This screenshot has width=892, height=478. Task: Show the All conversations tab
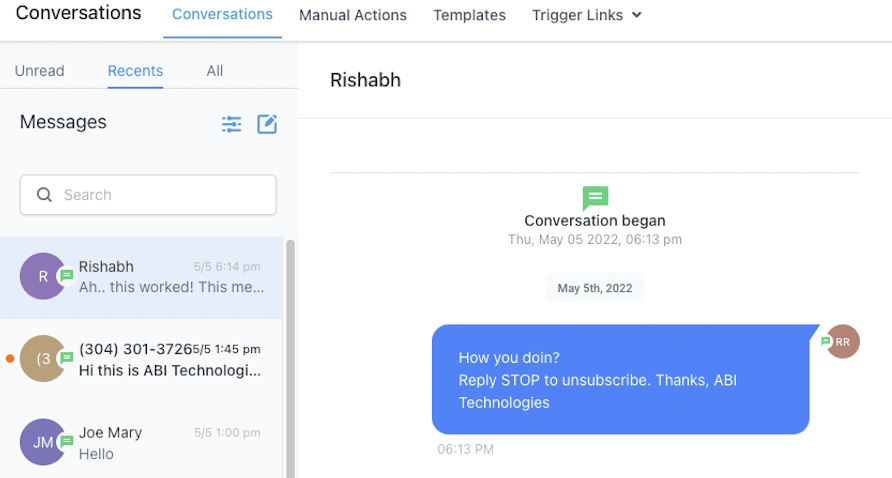[x=214, y=71]
